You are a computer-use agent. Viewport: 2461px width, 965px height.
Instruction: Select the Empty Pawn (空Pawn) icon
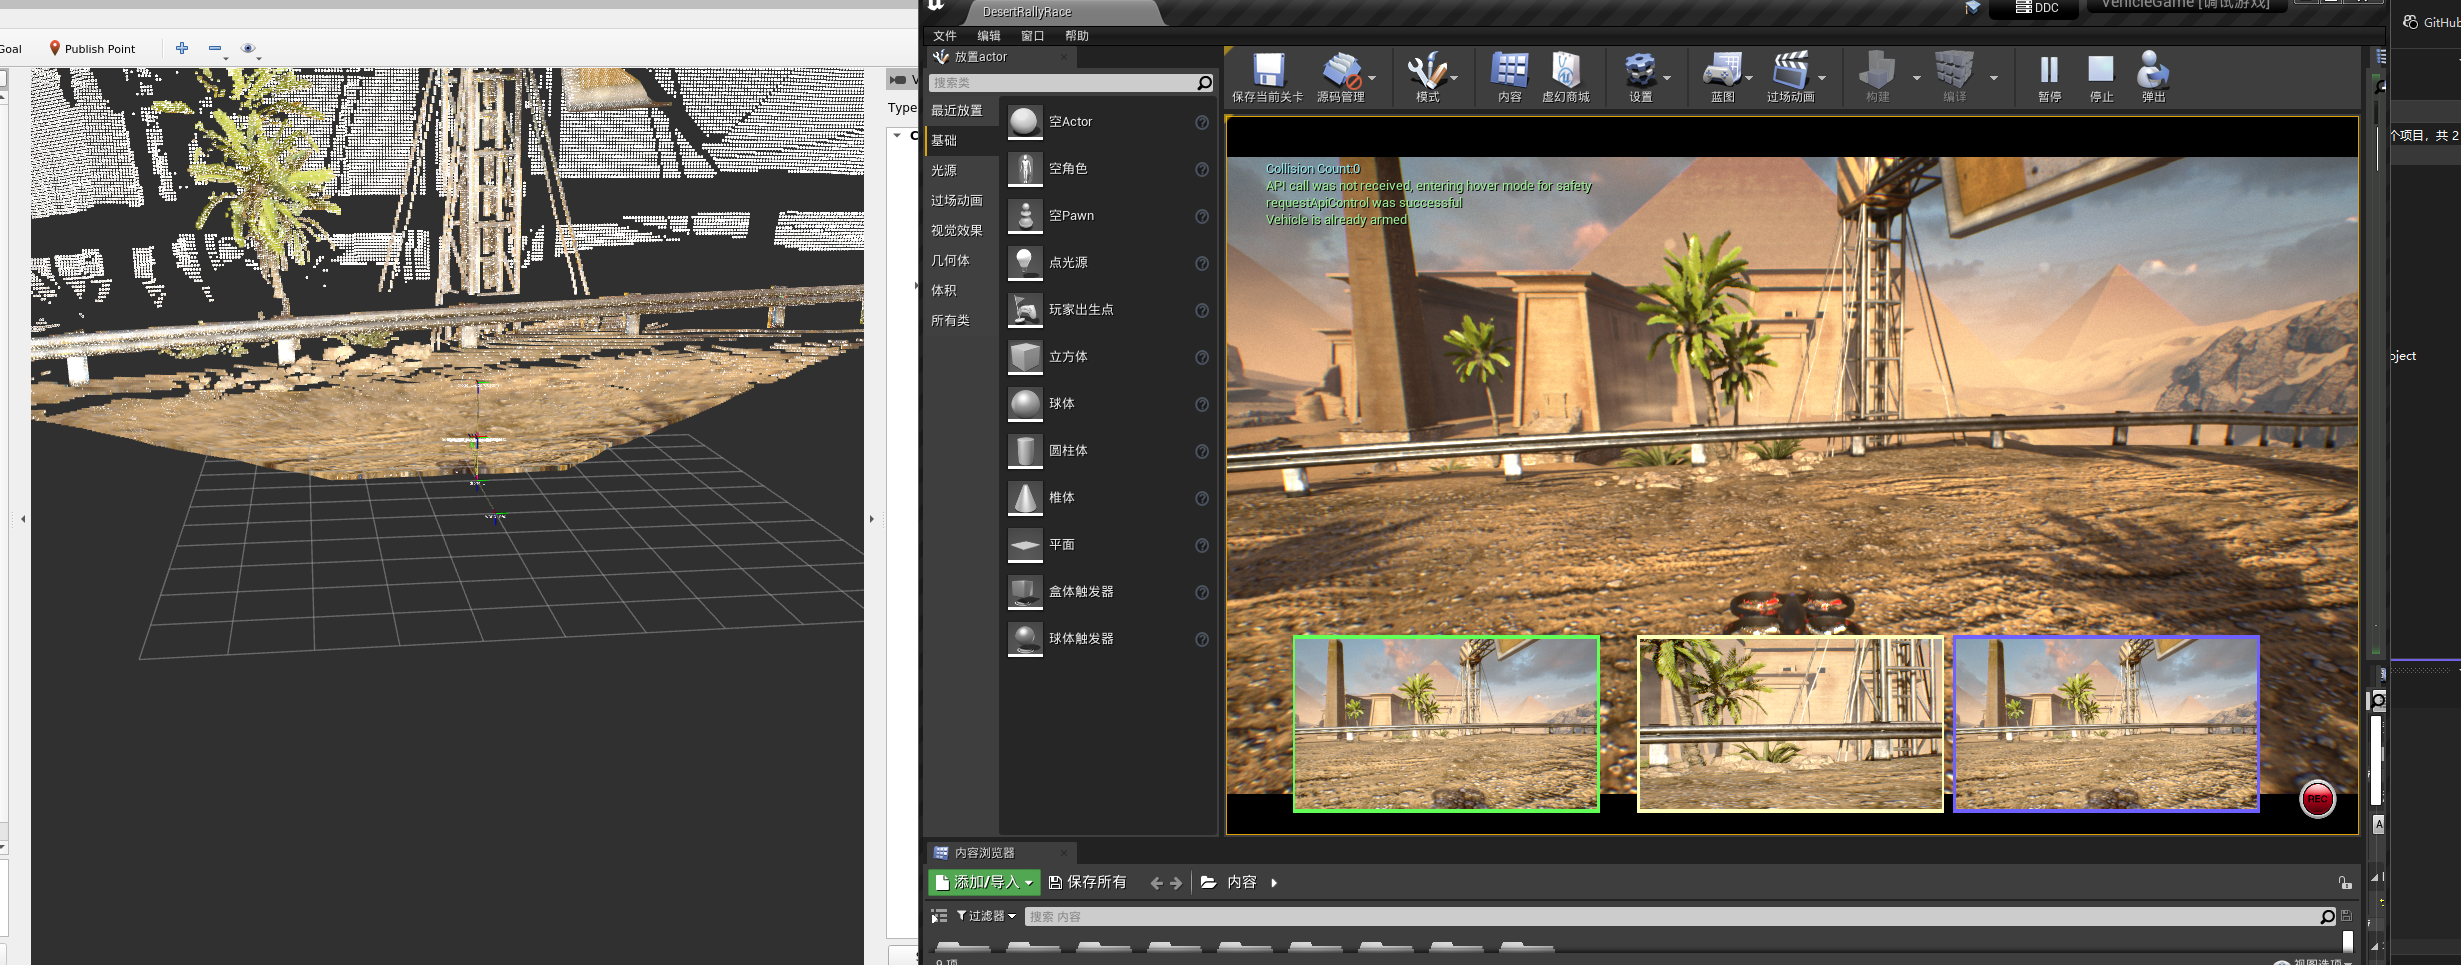[x=1025, y=216]
